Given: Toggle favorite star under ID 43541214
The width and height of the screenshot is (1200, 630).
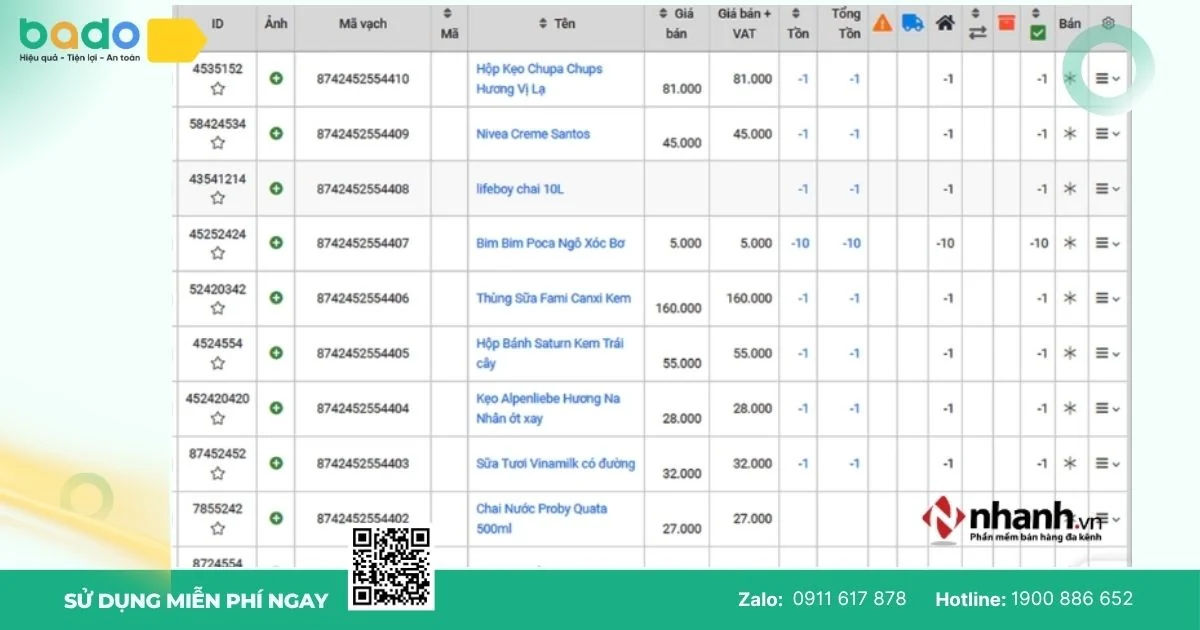Looking at the screenshot, I should coord(217,199).
